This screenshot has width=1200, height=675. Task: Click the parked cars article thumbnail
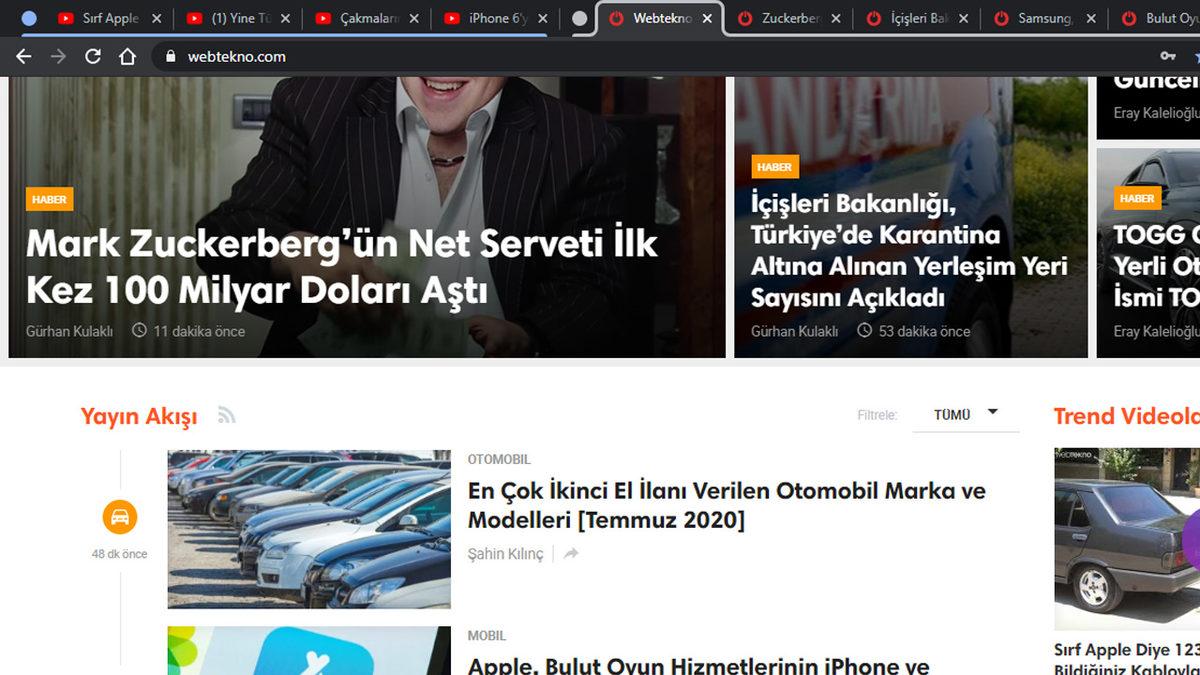pos(308,525)
